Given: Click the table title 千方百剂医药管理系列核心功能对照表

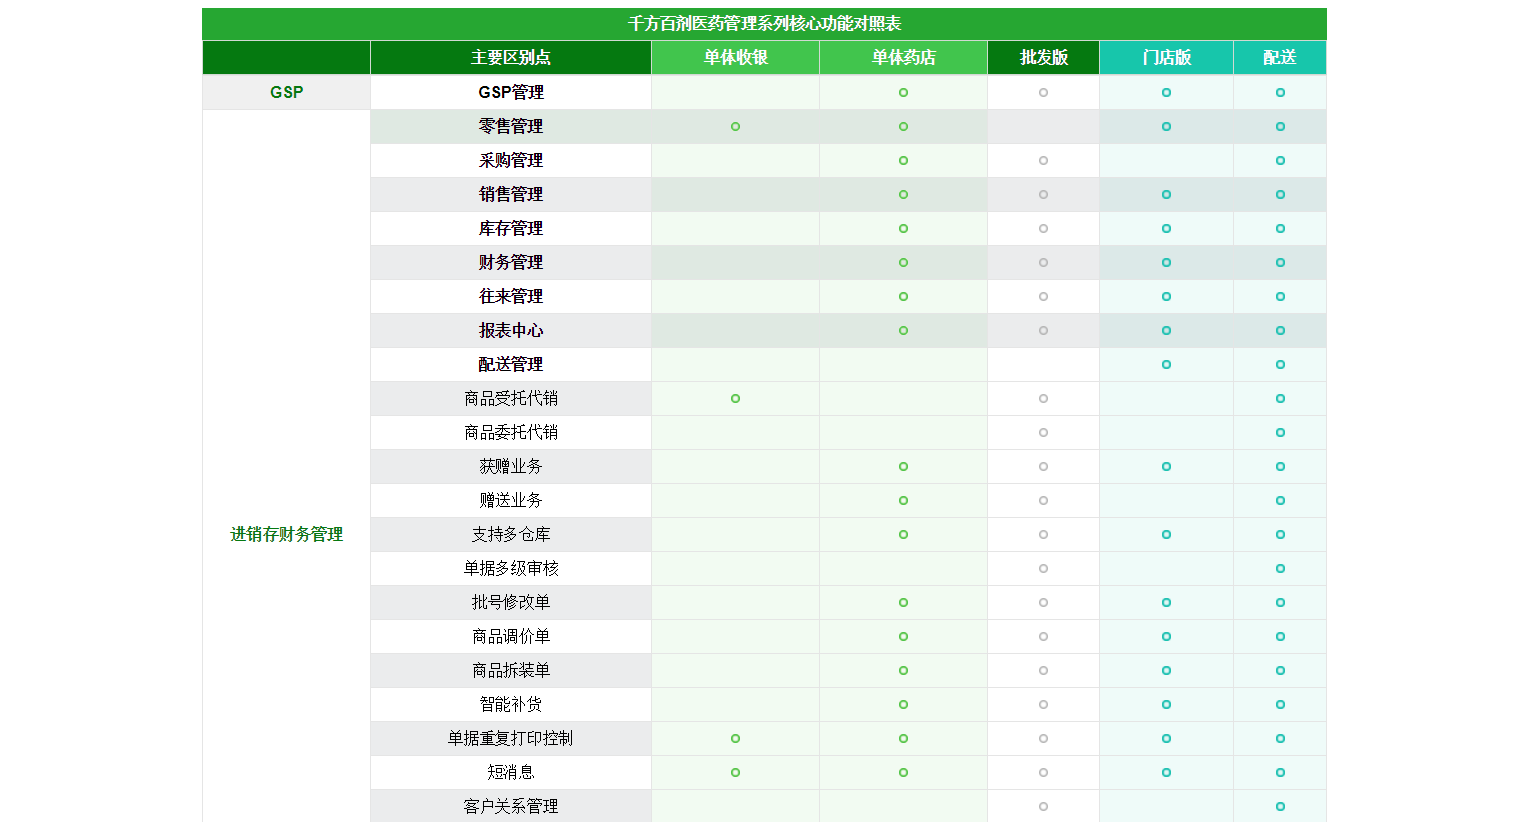Looking at the screenshot, I should click(764, 24).
